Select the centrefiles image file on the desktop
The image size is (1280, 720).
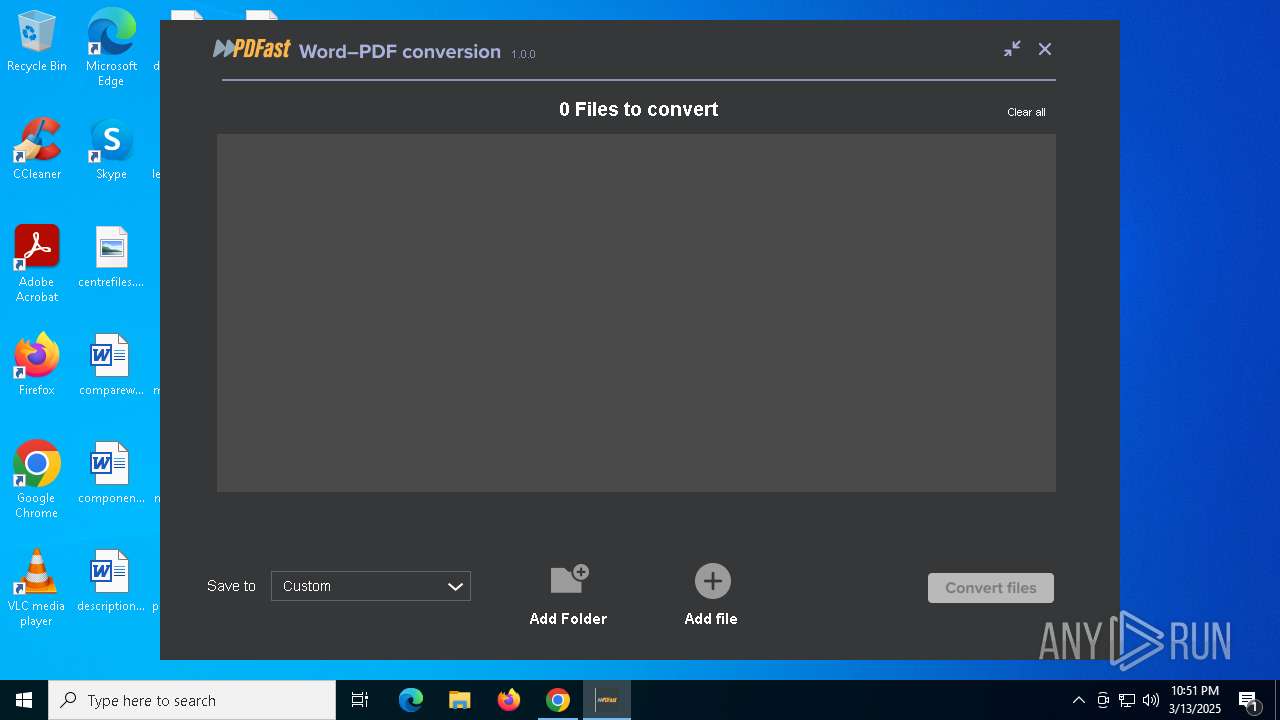pyautogui.click(x=111, y=257)
